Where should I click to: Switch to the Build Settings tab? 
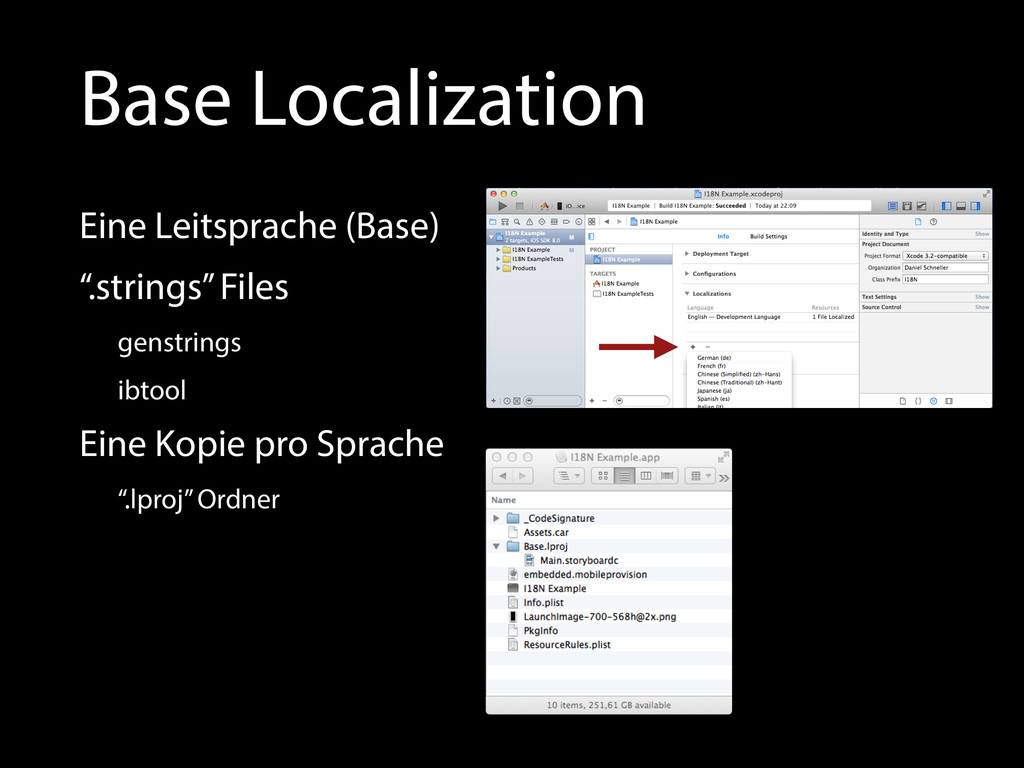769,236
